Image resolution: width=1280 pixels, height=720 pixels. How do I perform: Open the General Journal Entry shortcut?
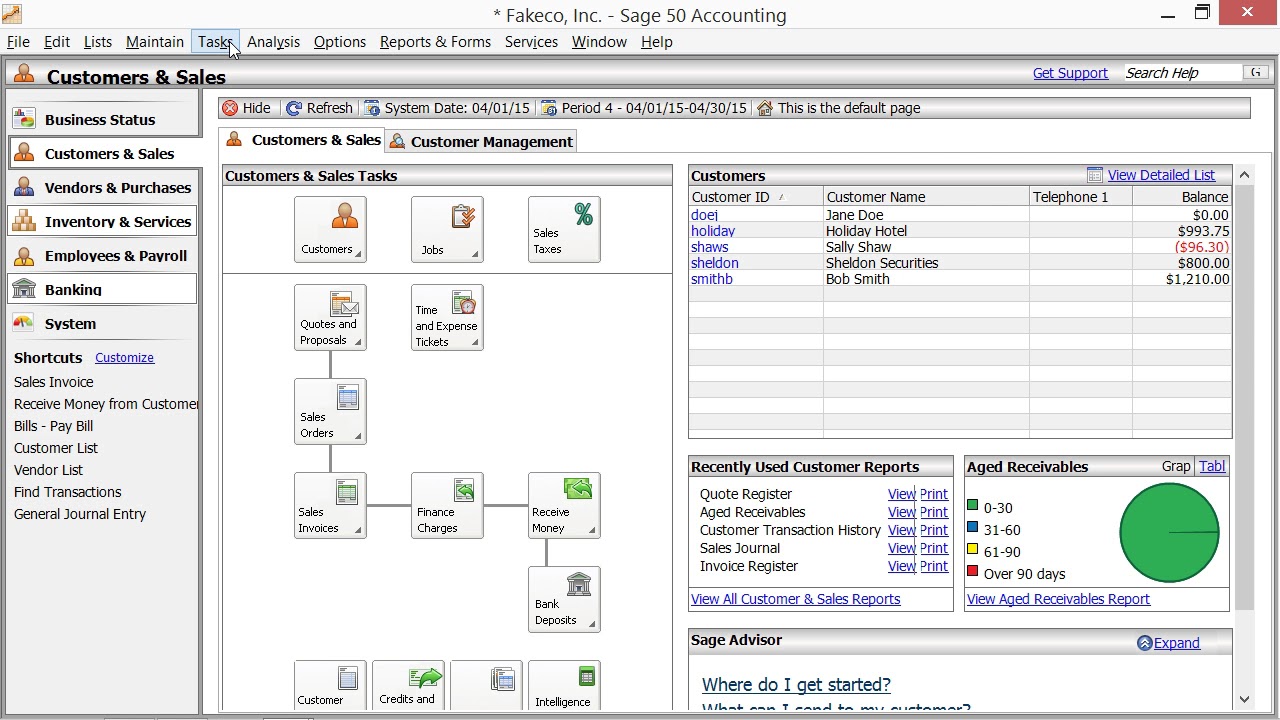(80, 514)
